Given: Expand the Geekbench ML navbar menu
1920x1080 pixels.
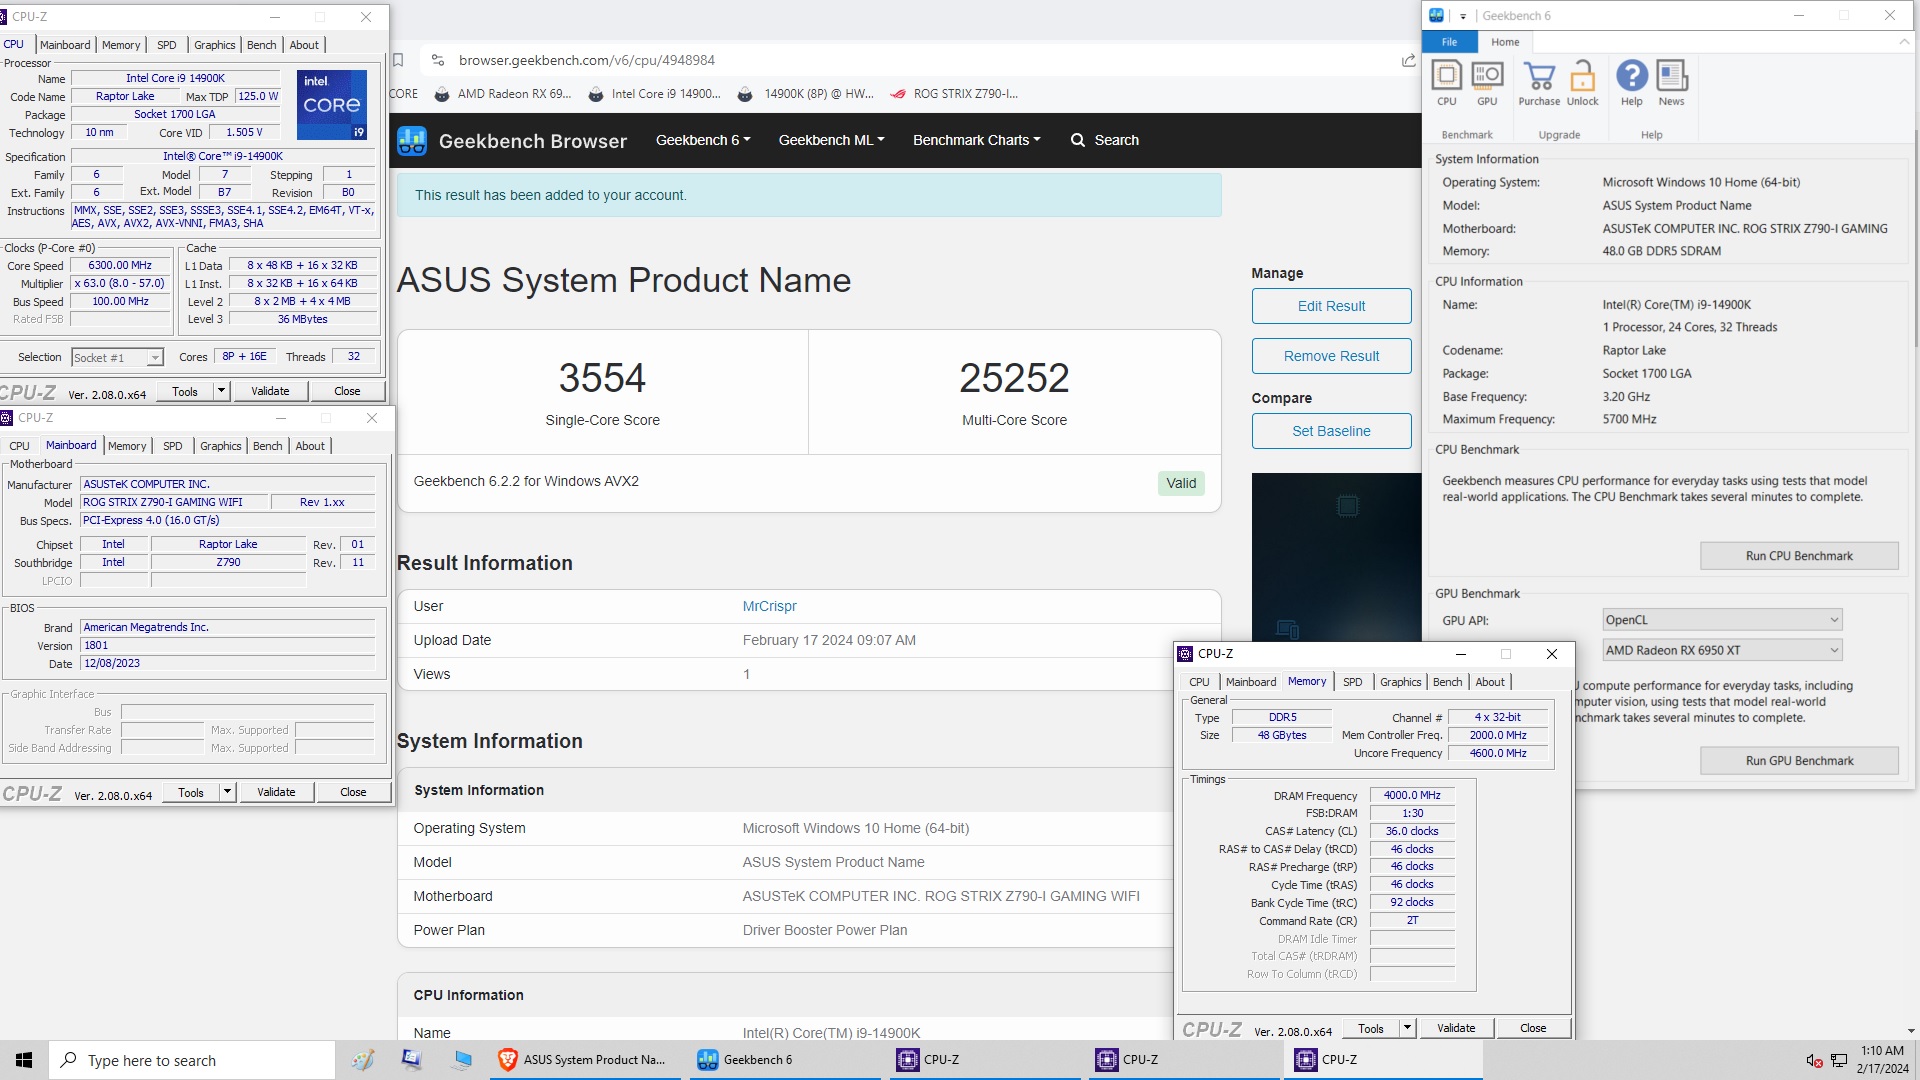Looking at the screenshot, I should click(x=831, y=140).
